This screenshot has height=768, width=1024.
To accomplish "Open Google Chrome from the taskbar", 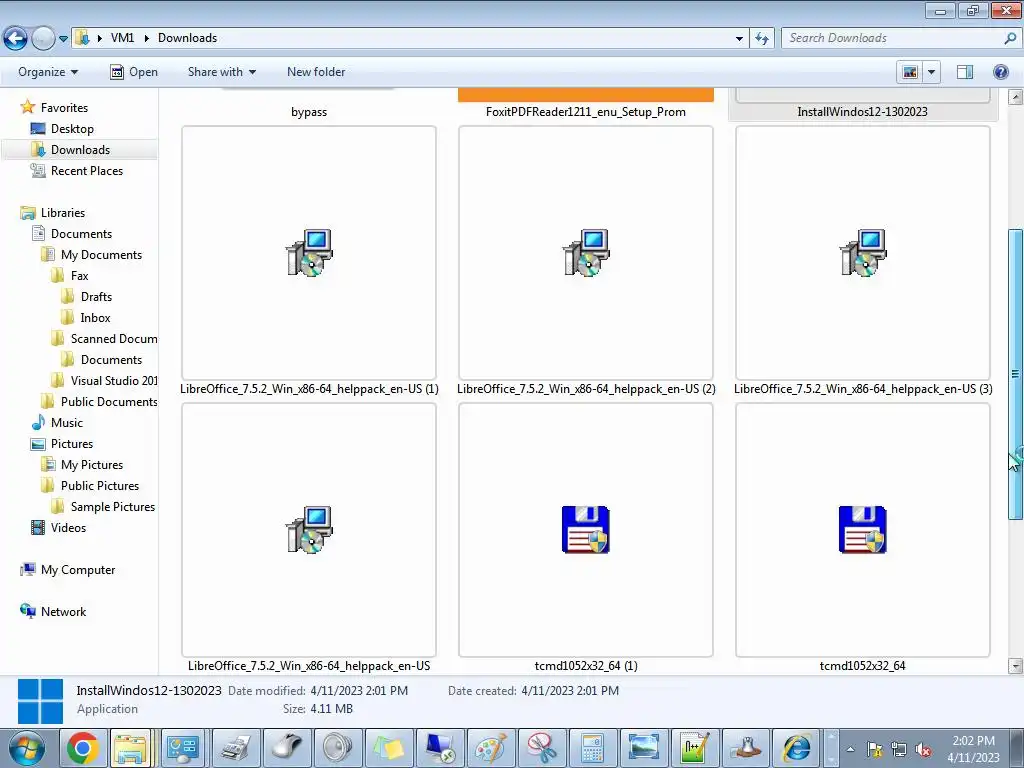I will pyautogui.click(x=82, y=748).
